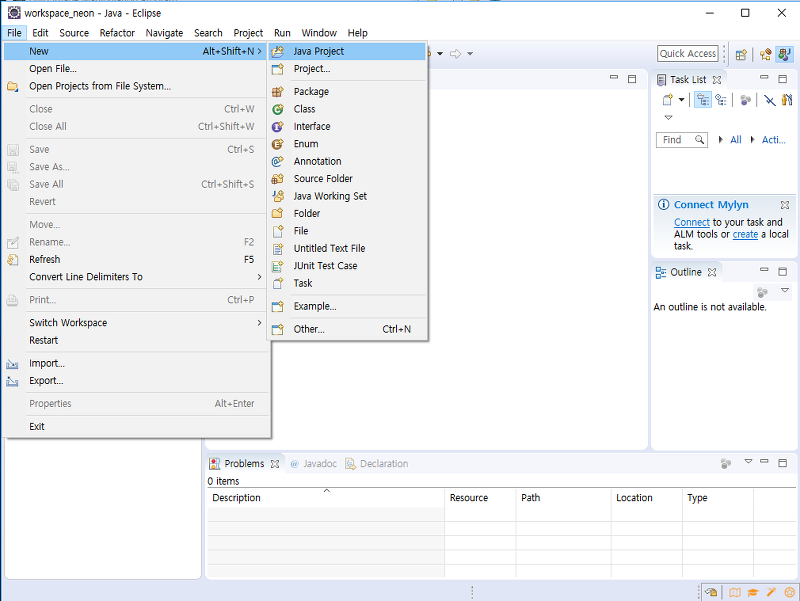Click the Resource column header

[x=480, y=498]
